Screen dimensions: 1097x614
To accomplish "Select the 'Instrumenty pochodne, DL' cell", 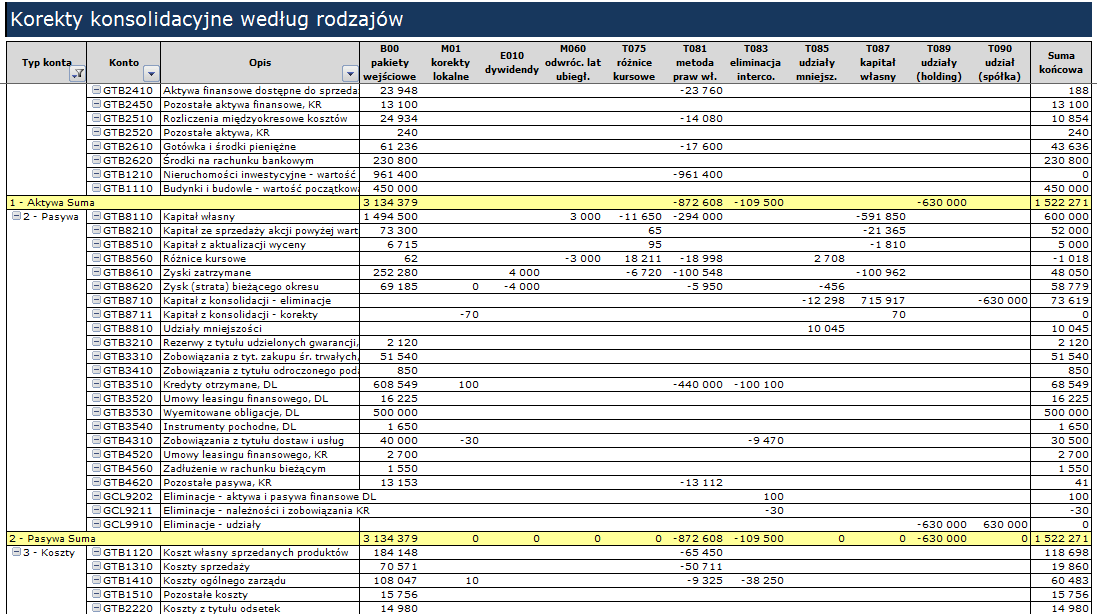I will [260, 426].
